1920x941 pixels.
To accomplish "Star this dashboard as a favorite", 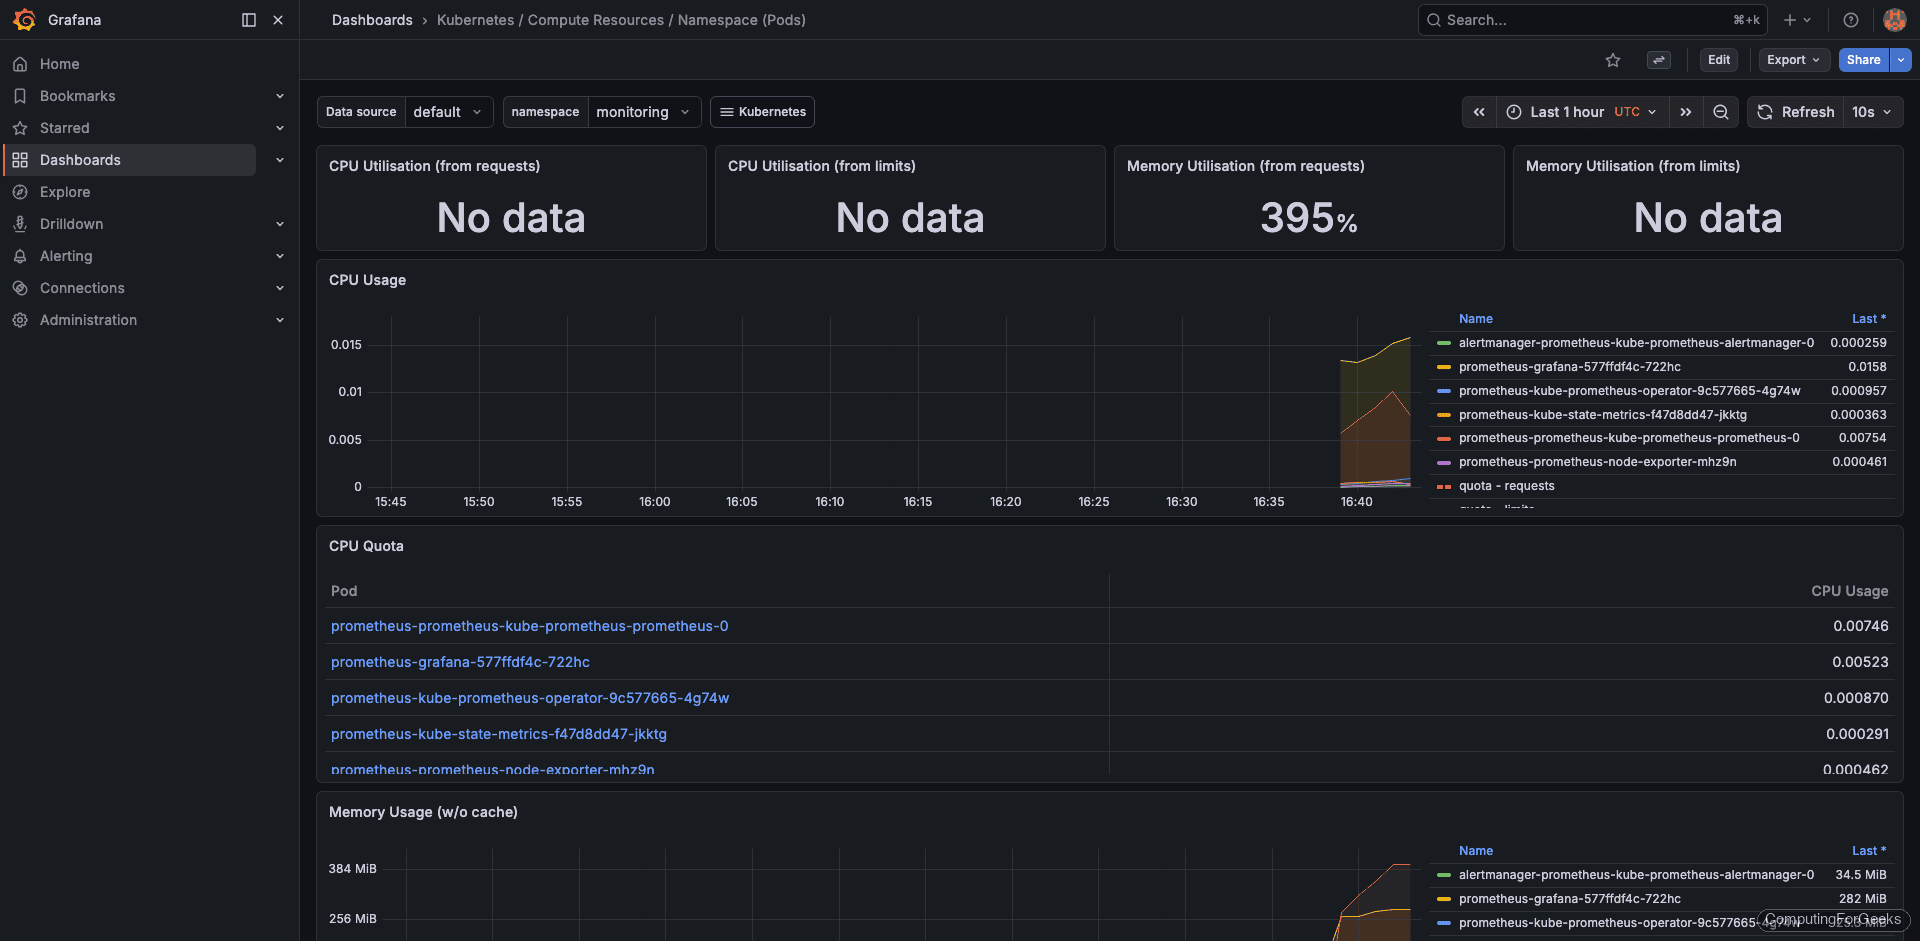I will [x=1612, y=60].
